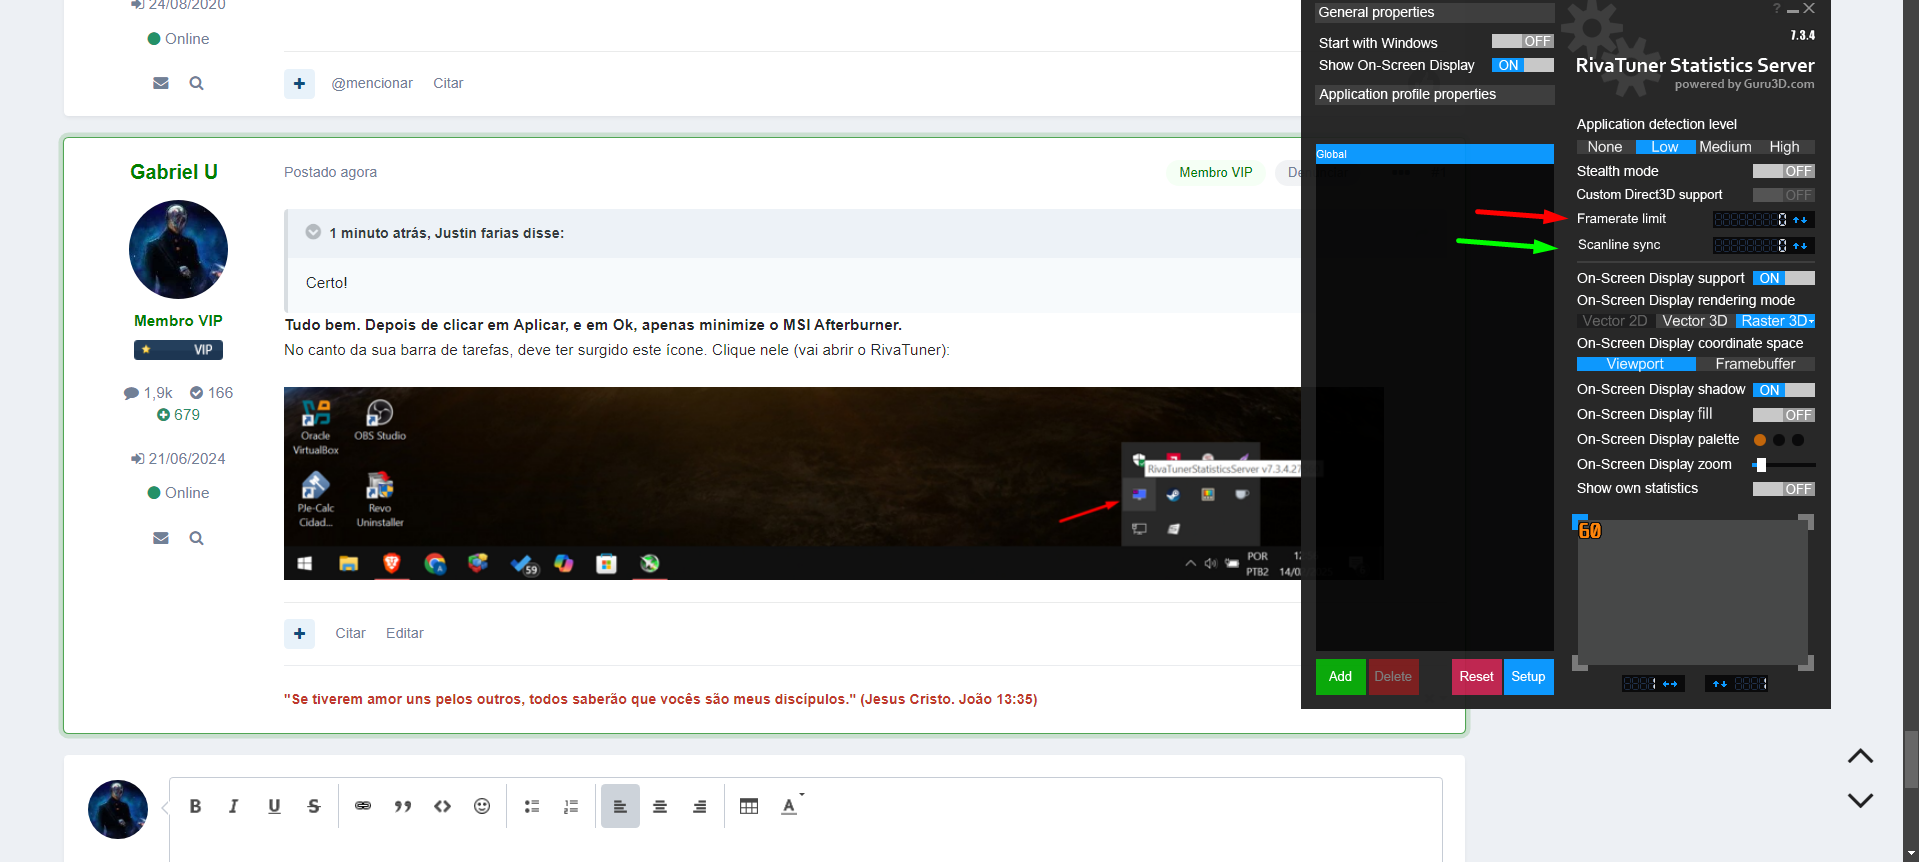The height and width of the screenshot is (862, 1919).
Task: Set application detection level to Medium
Action: 1725,147
